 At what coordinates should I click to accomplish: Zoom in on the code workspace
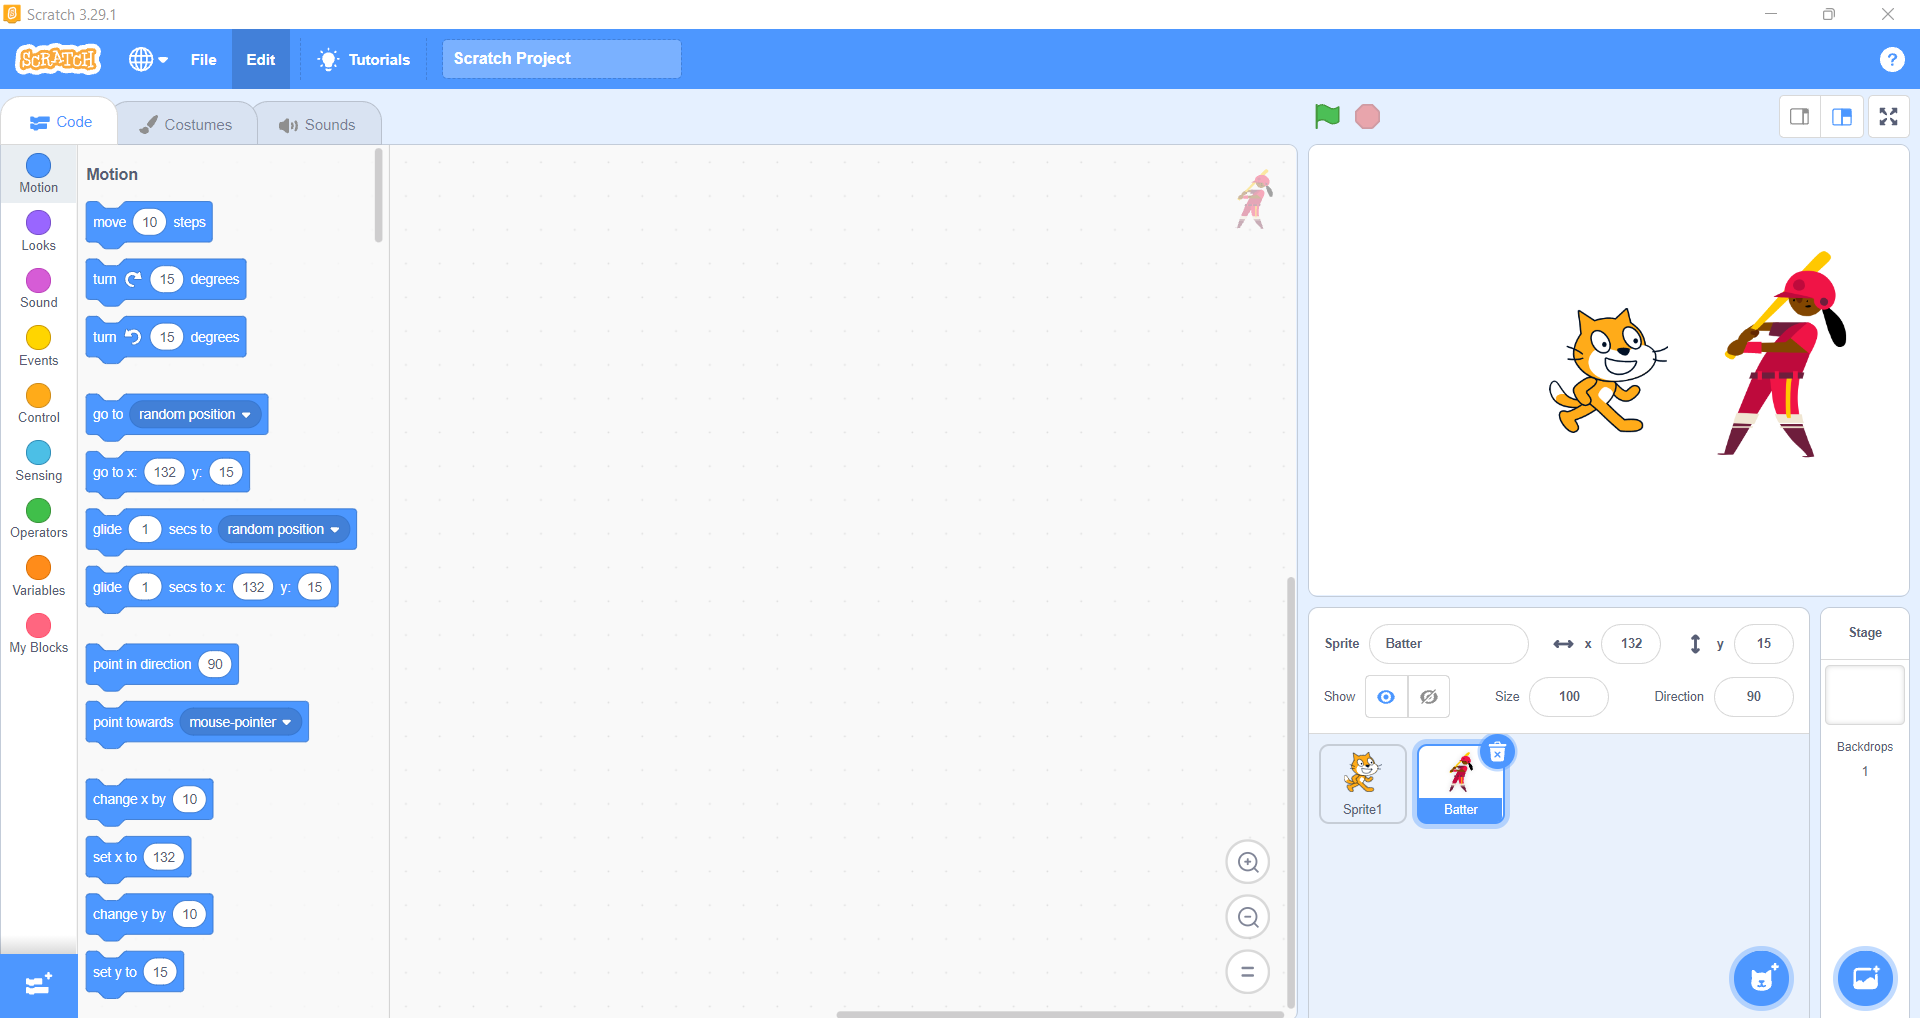1248,862
